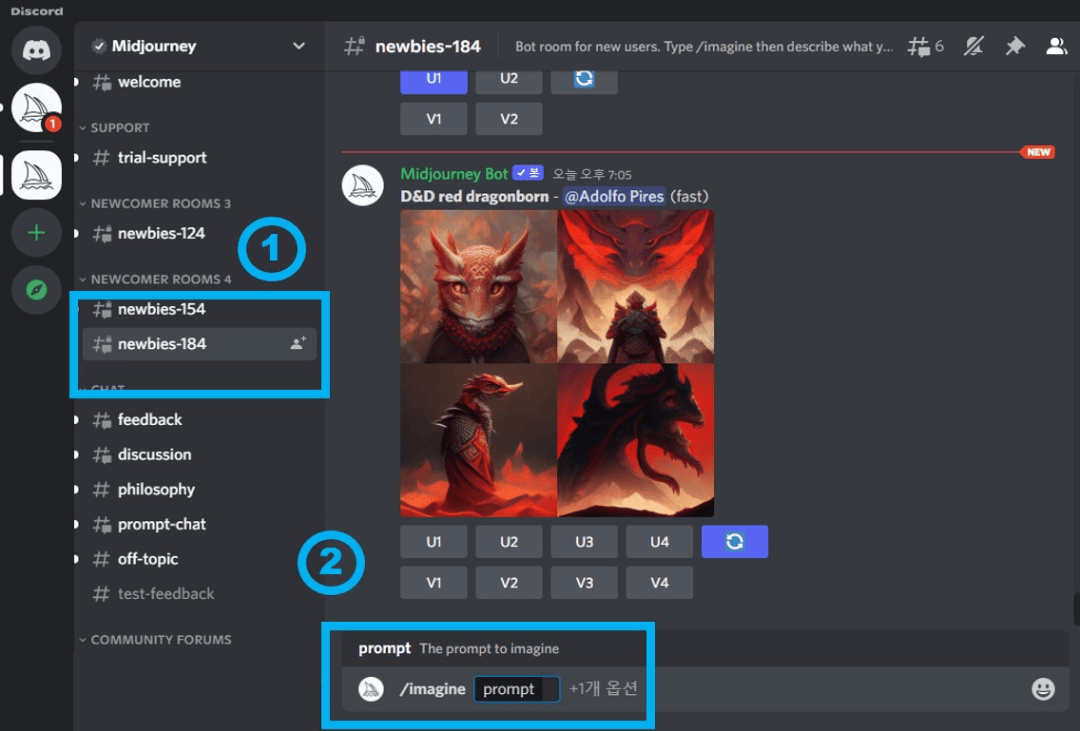Open the feedback channel
Viewport: 1080px width, 731px height.
[x=198, y=420]
